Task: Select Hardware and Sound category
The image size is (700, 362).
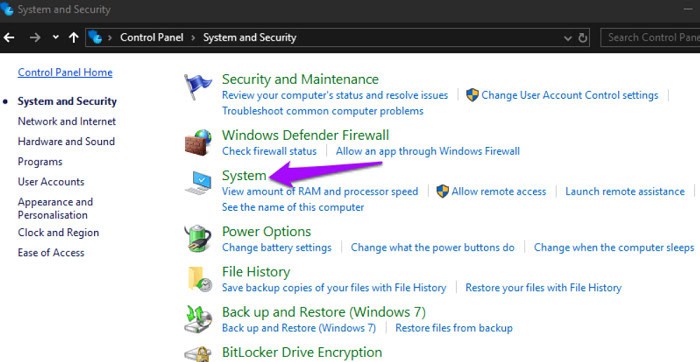Action: [66, 141]
